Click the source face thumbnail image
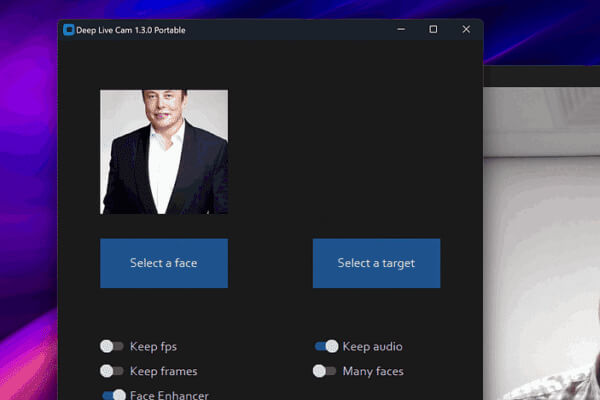This screenshot has width=600, height=400. click(x=164, y=152)
